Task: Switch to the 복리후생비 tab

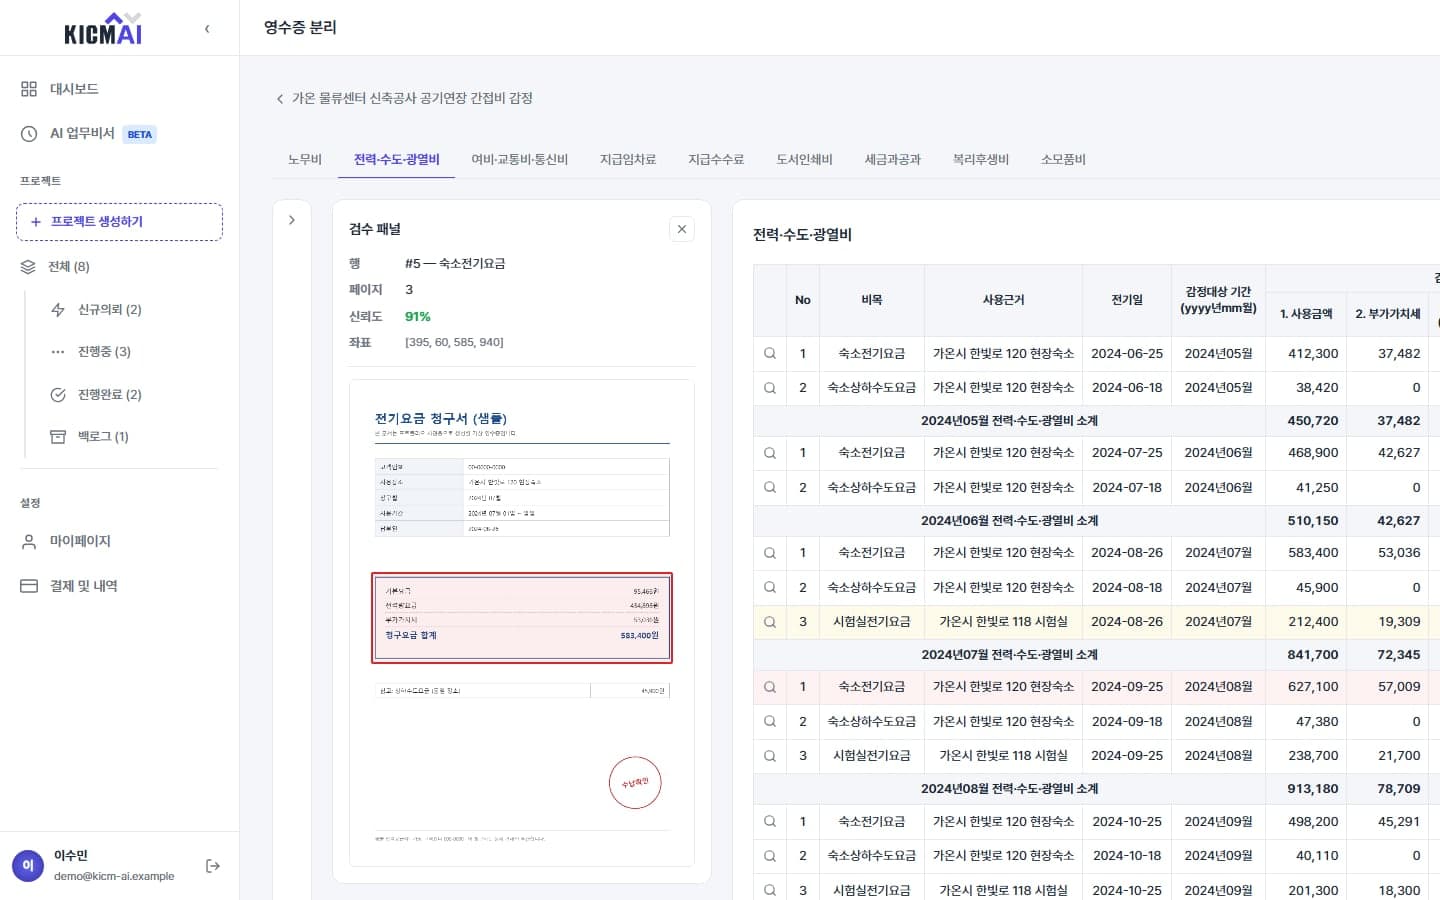Action: (x=981, y=159)
